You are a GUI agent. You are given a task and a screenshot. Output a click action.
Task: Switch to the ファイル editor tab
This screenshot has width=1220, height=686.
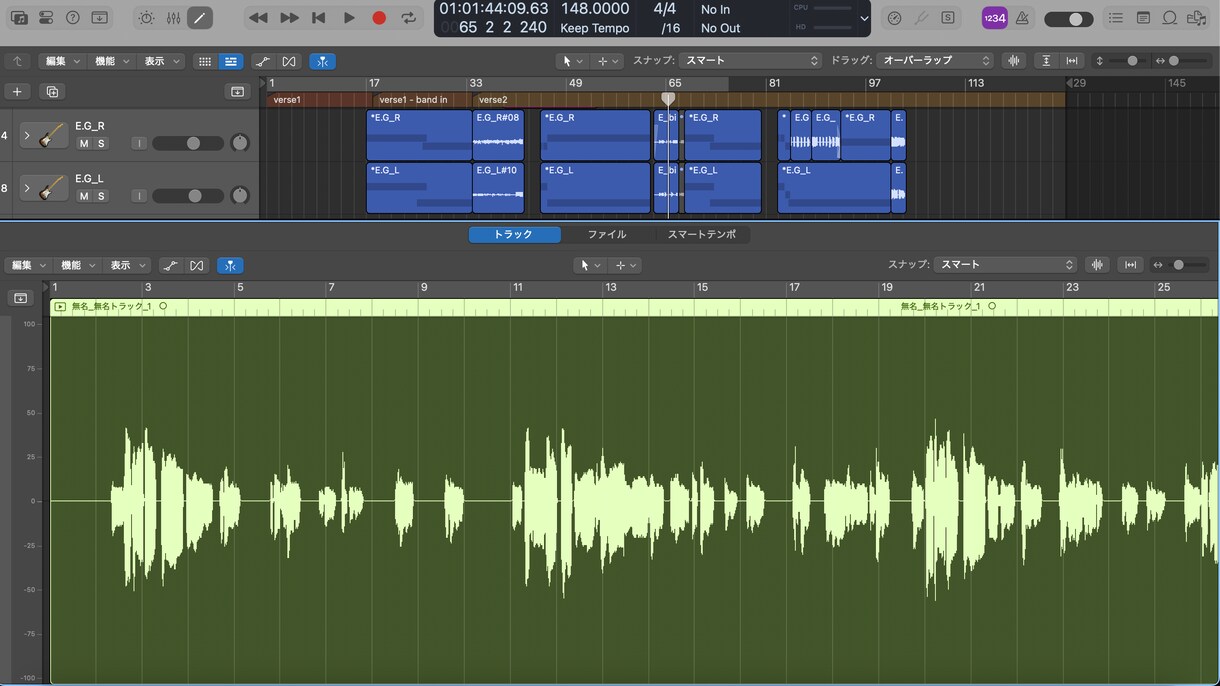coord(607,235)
